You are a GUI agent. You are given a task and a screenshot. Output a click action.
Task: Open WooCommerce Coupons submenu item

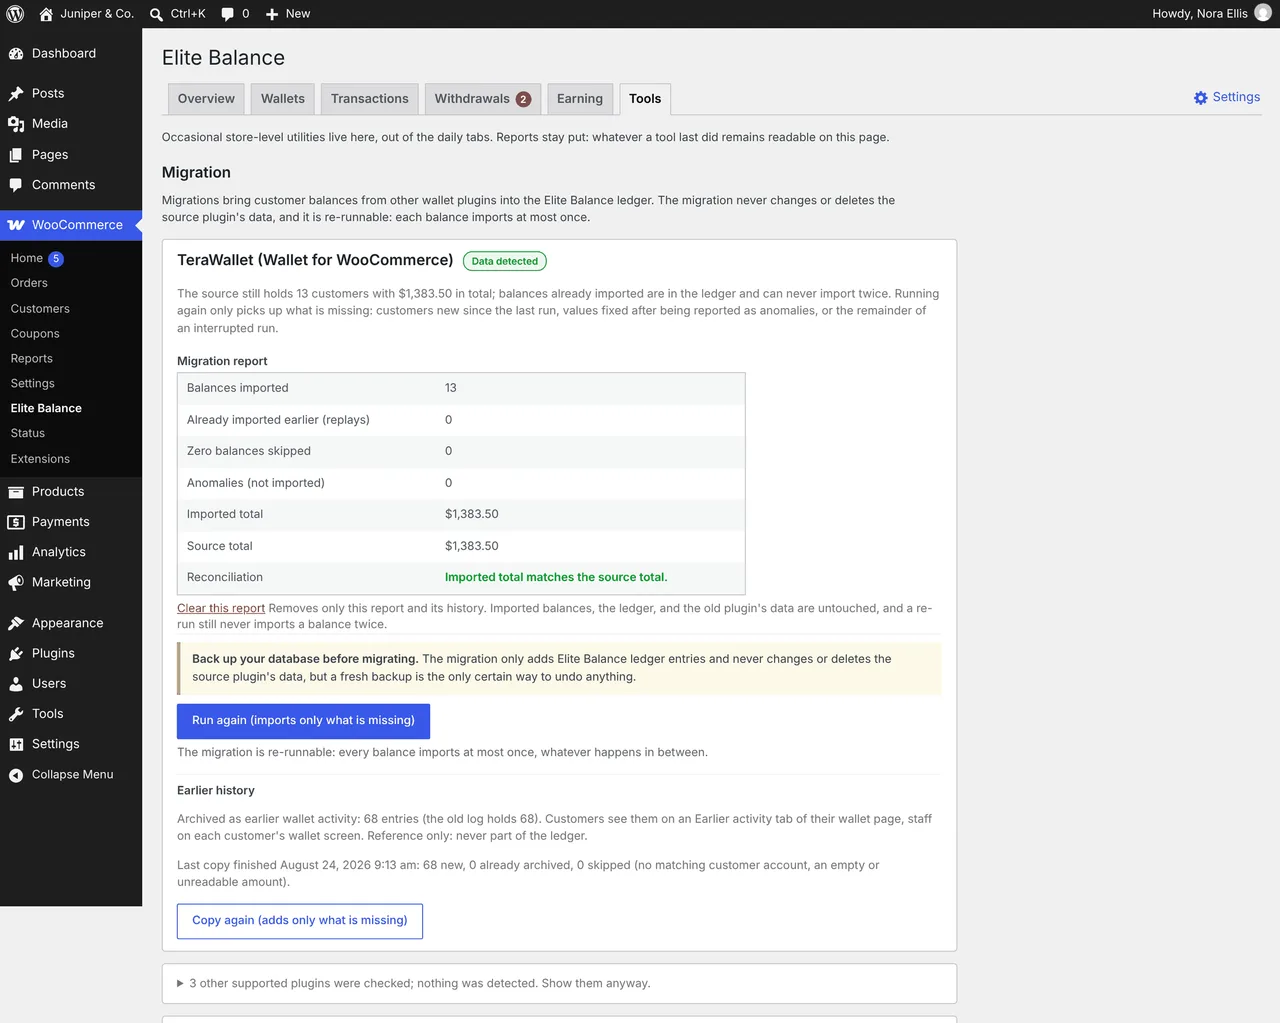tap(35, 334)
